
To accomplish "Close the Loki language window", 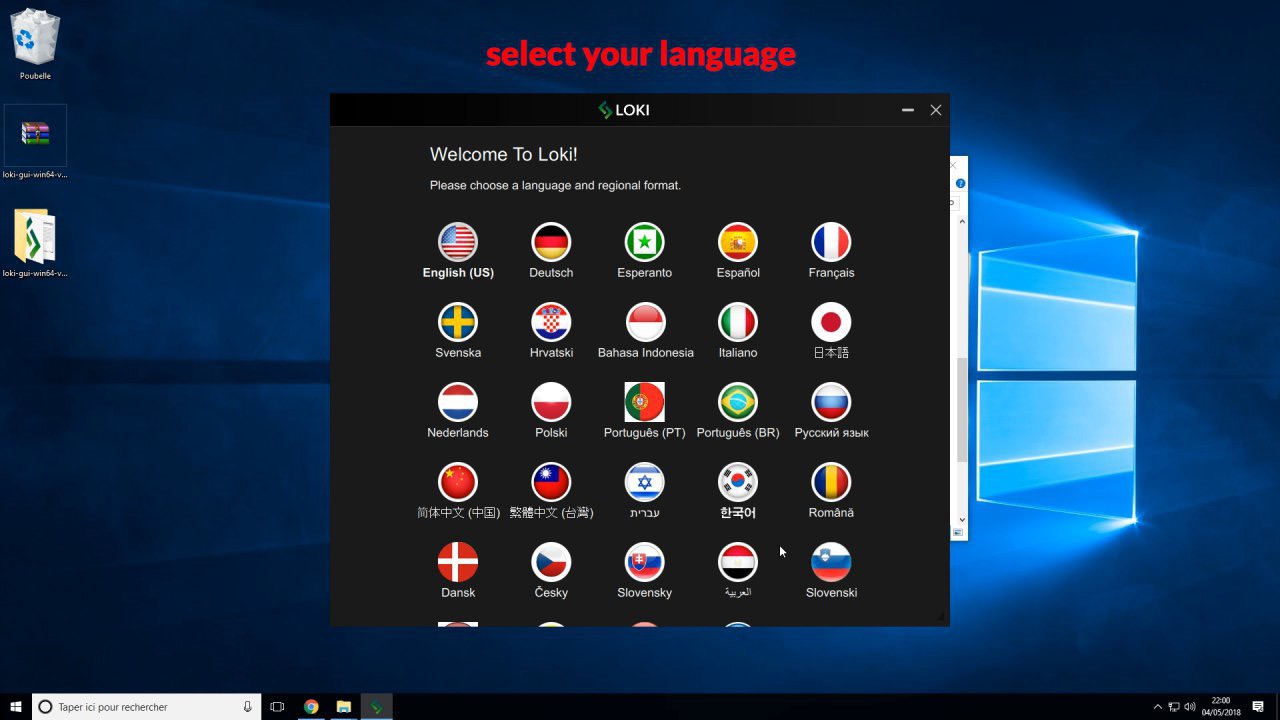I will click(936, 110).
